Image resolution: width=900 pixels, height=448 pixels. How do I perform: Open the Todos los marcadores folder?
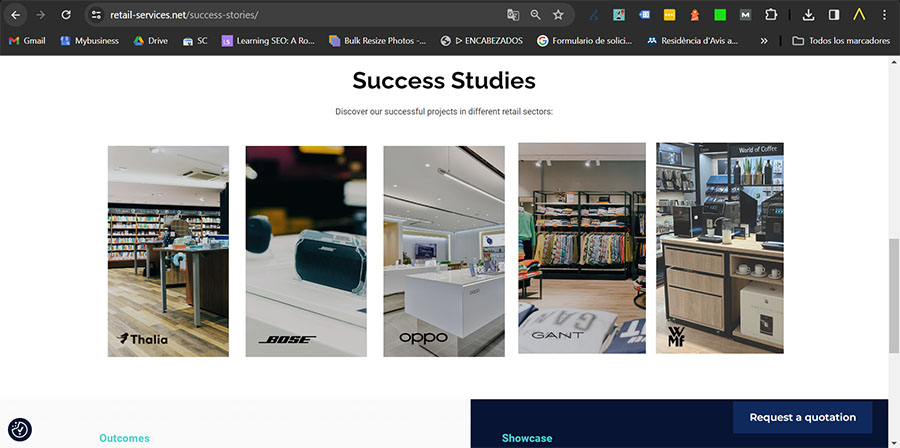click(x=841, y=41)
